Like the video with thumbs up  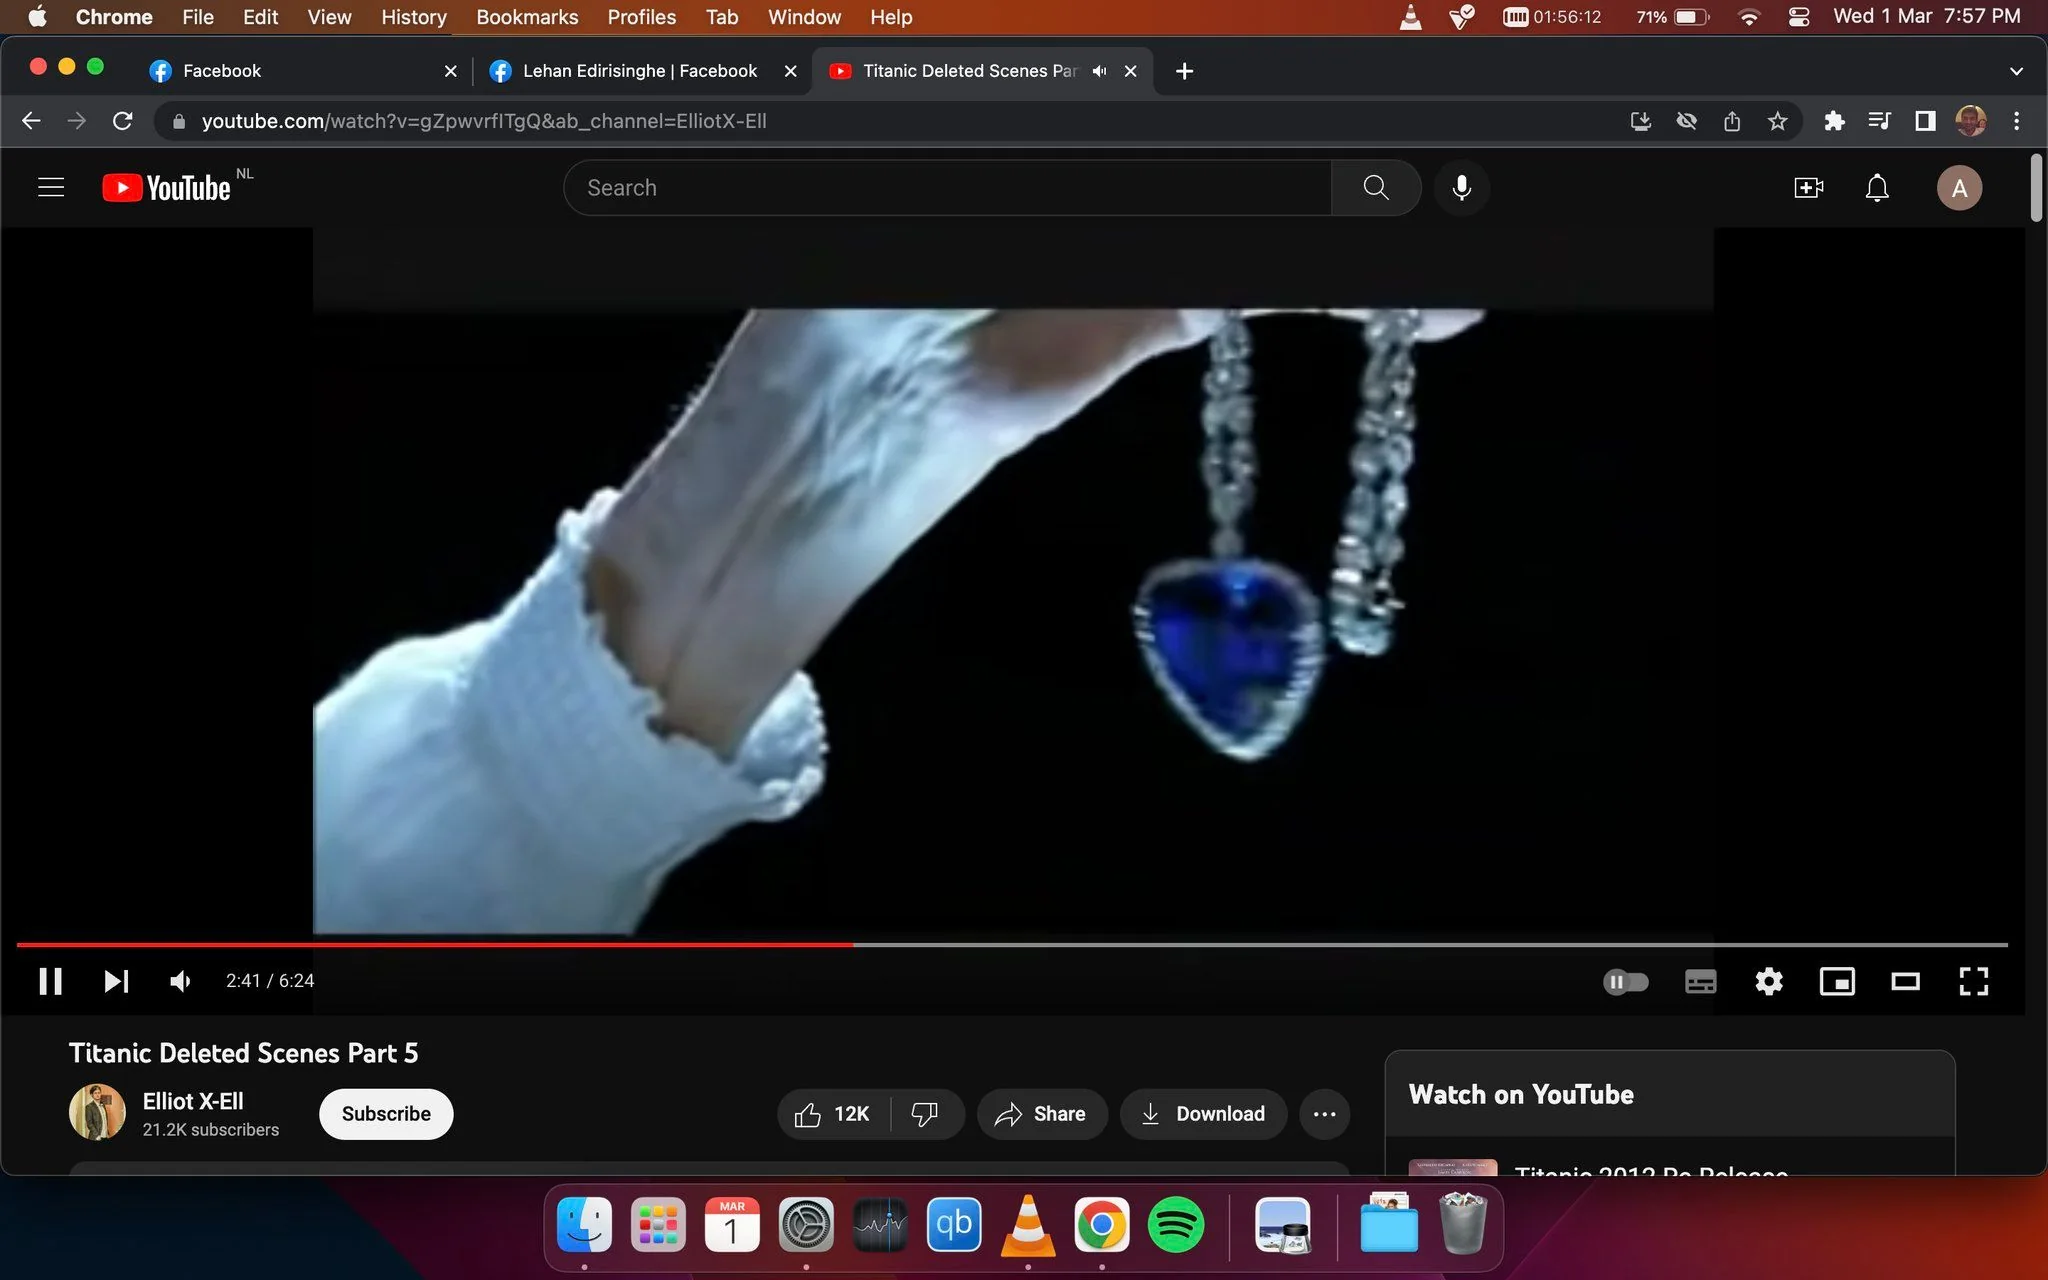832,1114
